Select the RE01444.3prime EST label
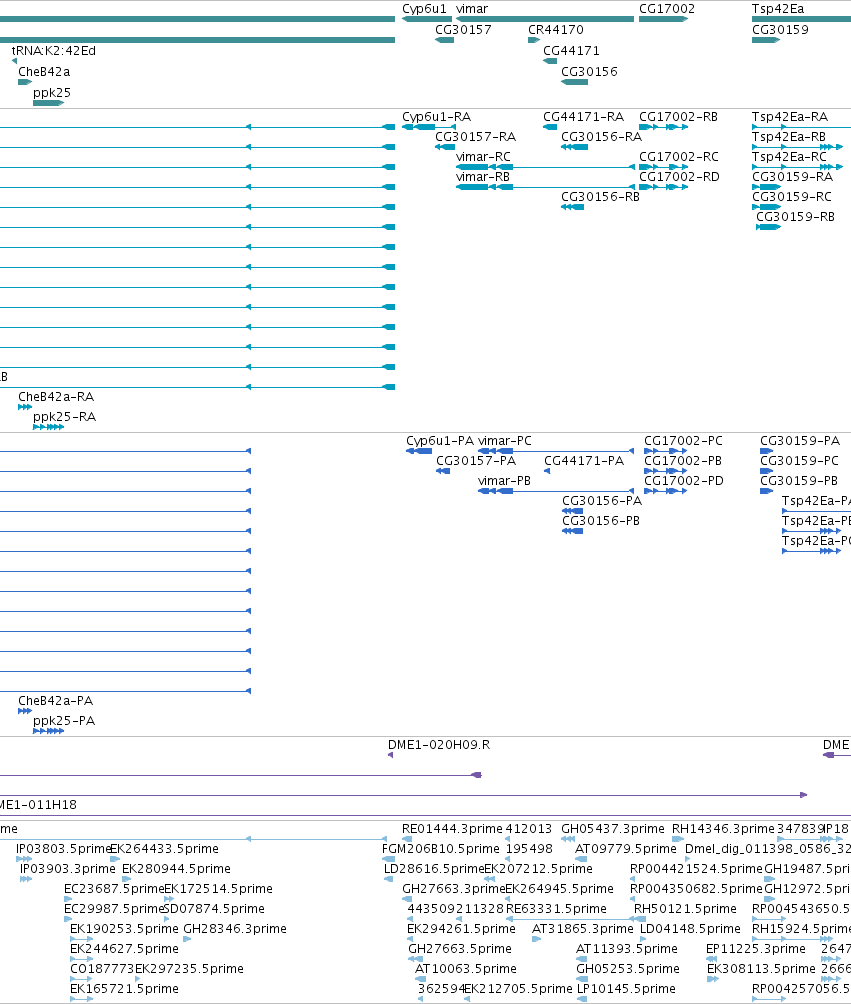Viewport: 851px width, 1004px height. pyautogui.click(x=452, y=829)
